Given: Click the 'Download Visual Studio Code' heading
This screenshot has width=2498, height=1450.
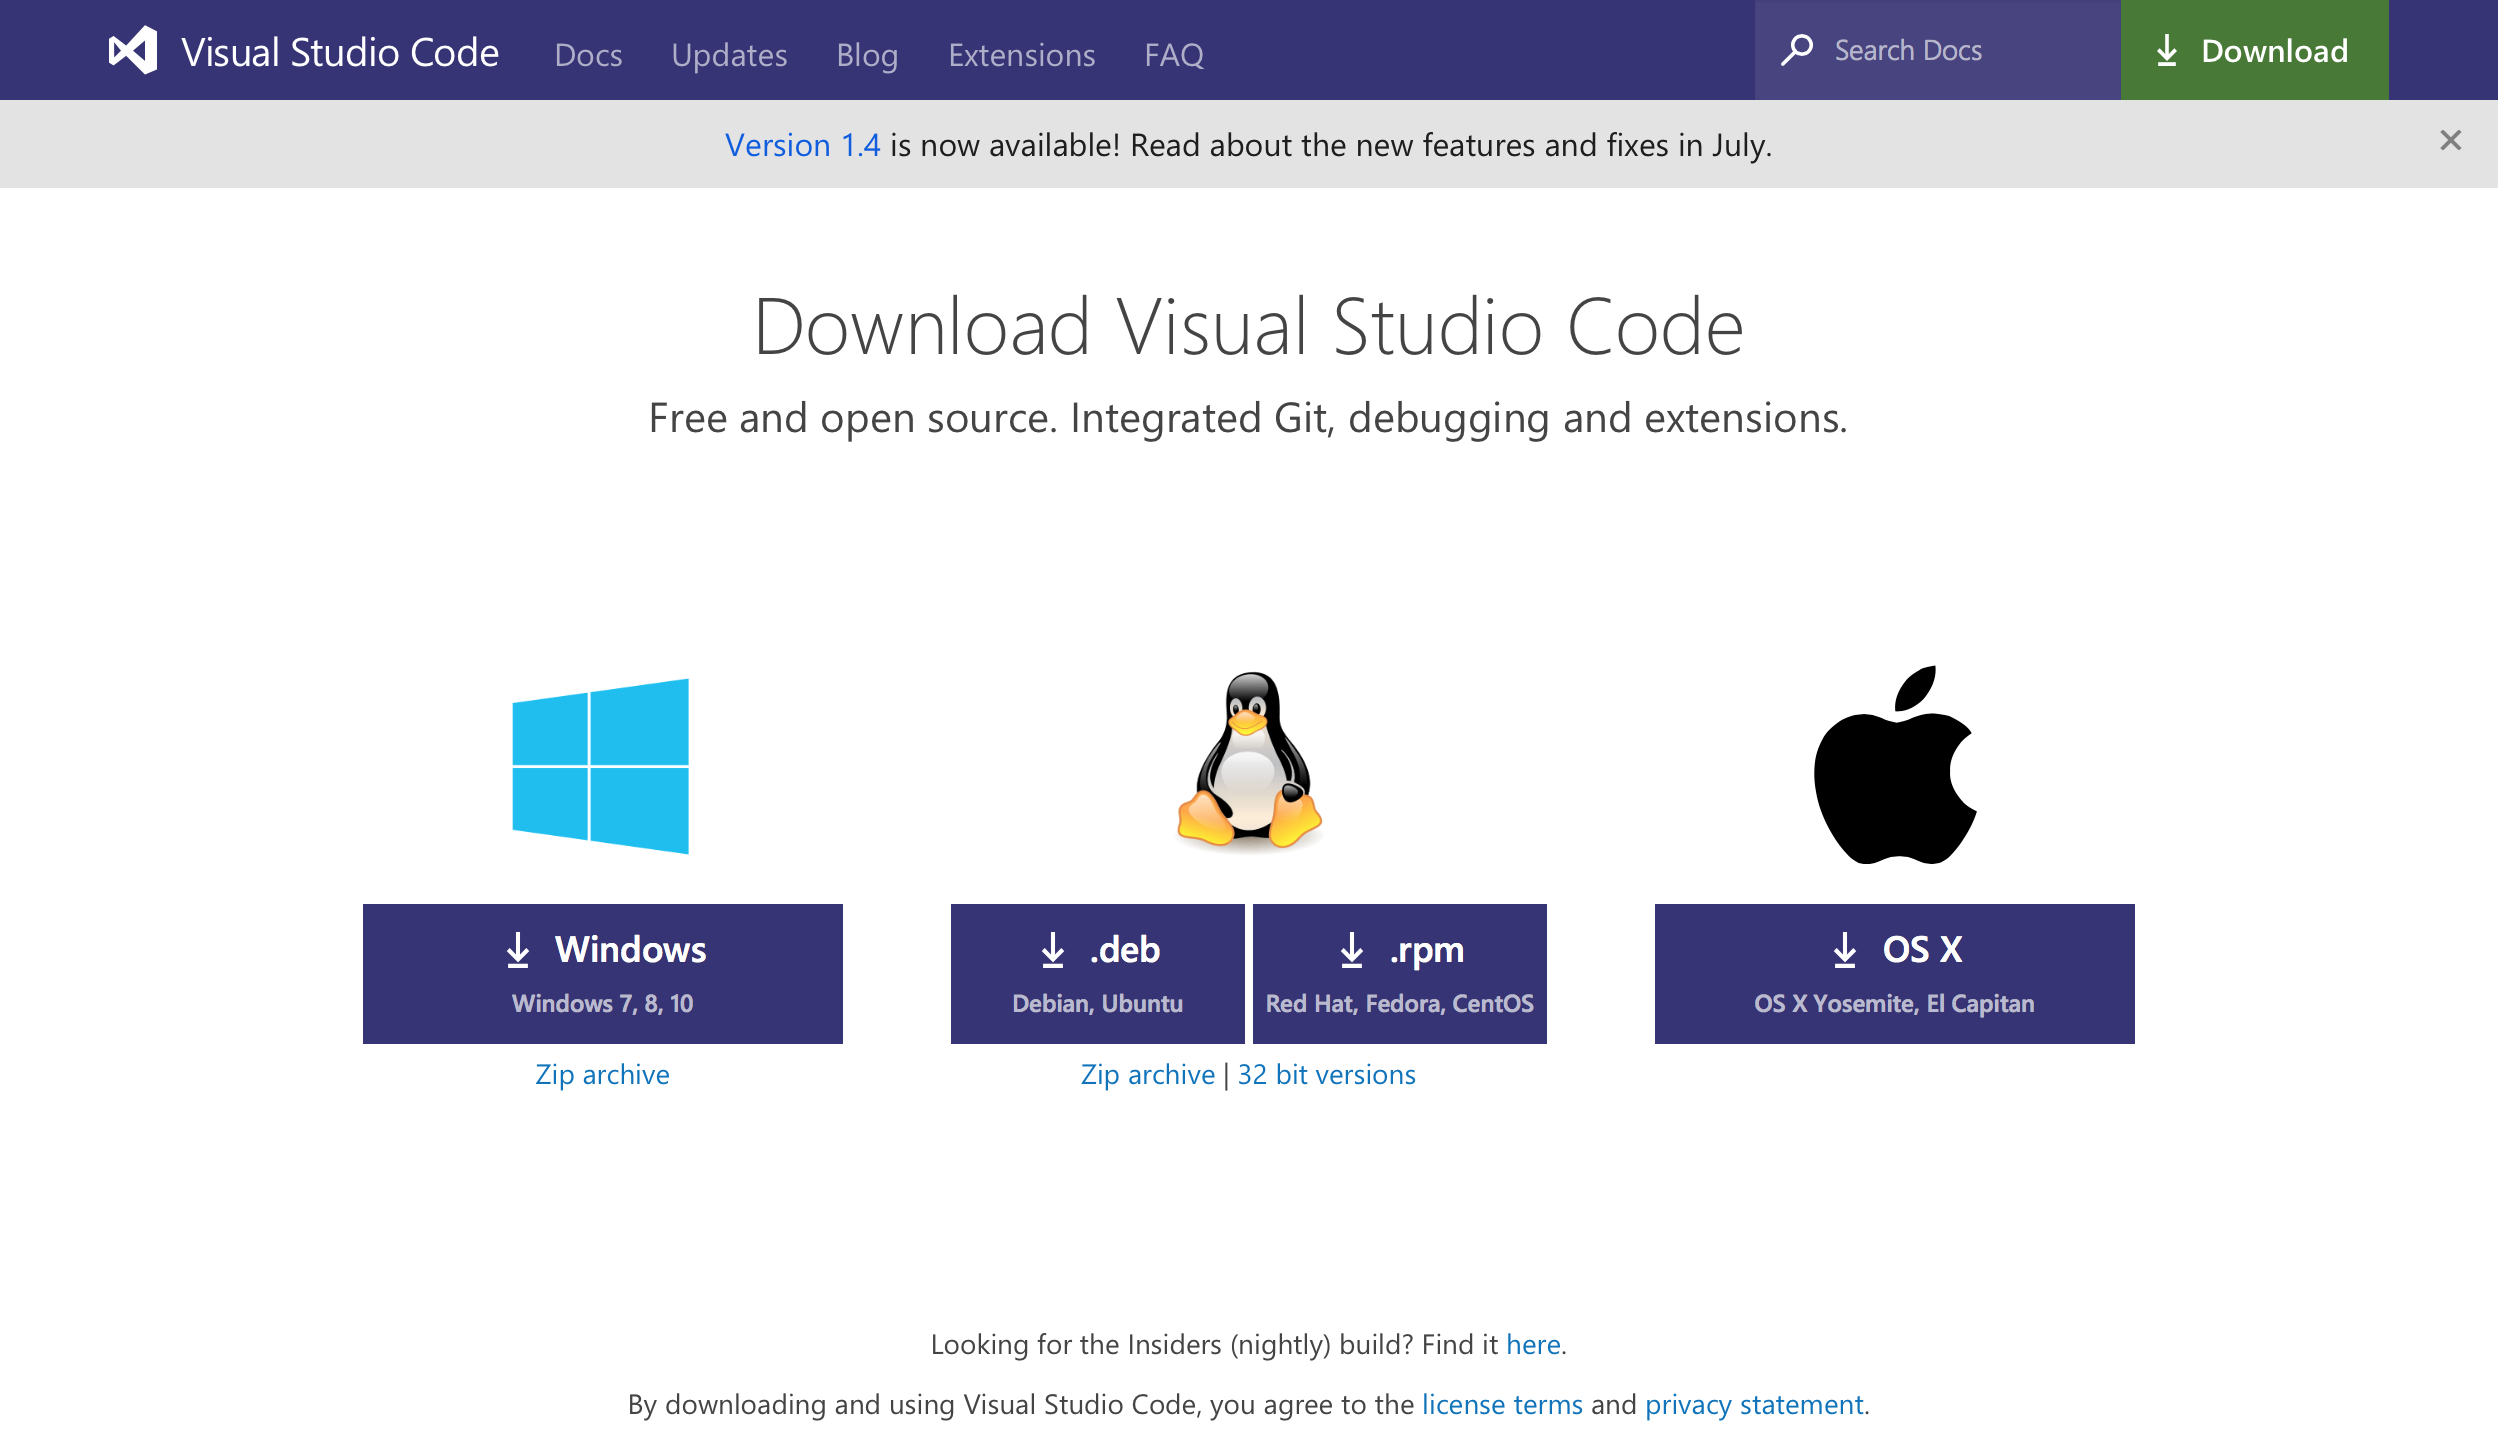Looking at the screenshot, I should point(1248,327).
